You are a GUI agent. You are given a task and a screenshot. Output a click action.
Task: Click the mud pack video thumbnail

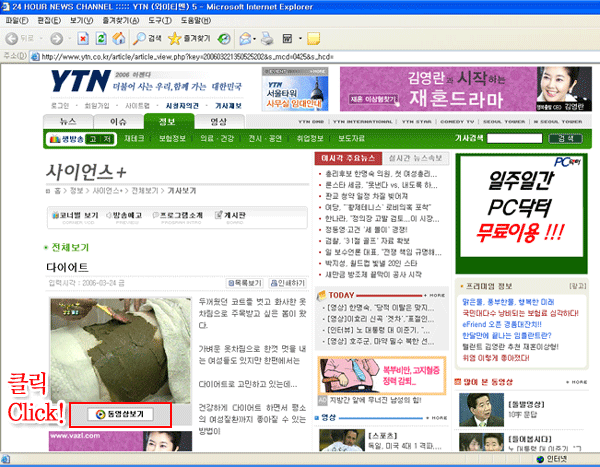[x=121, y=350]
